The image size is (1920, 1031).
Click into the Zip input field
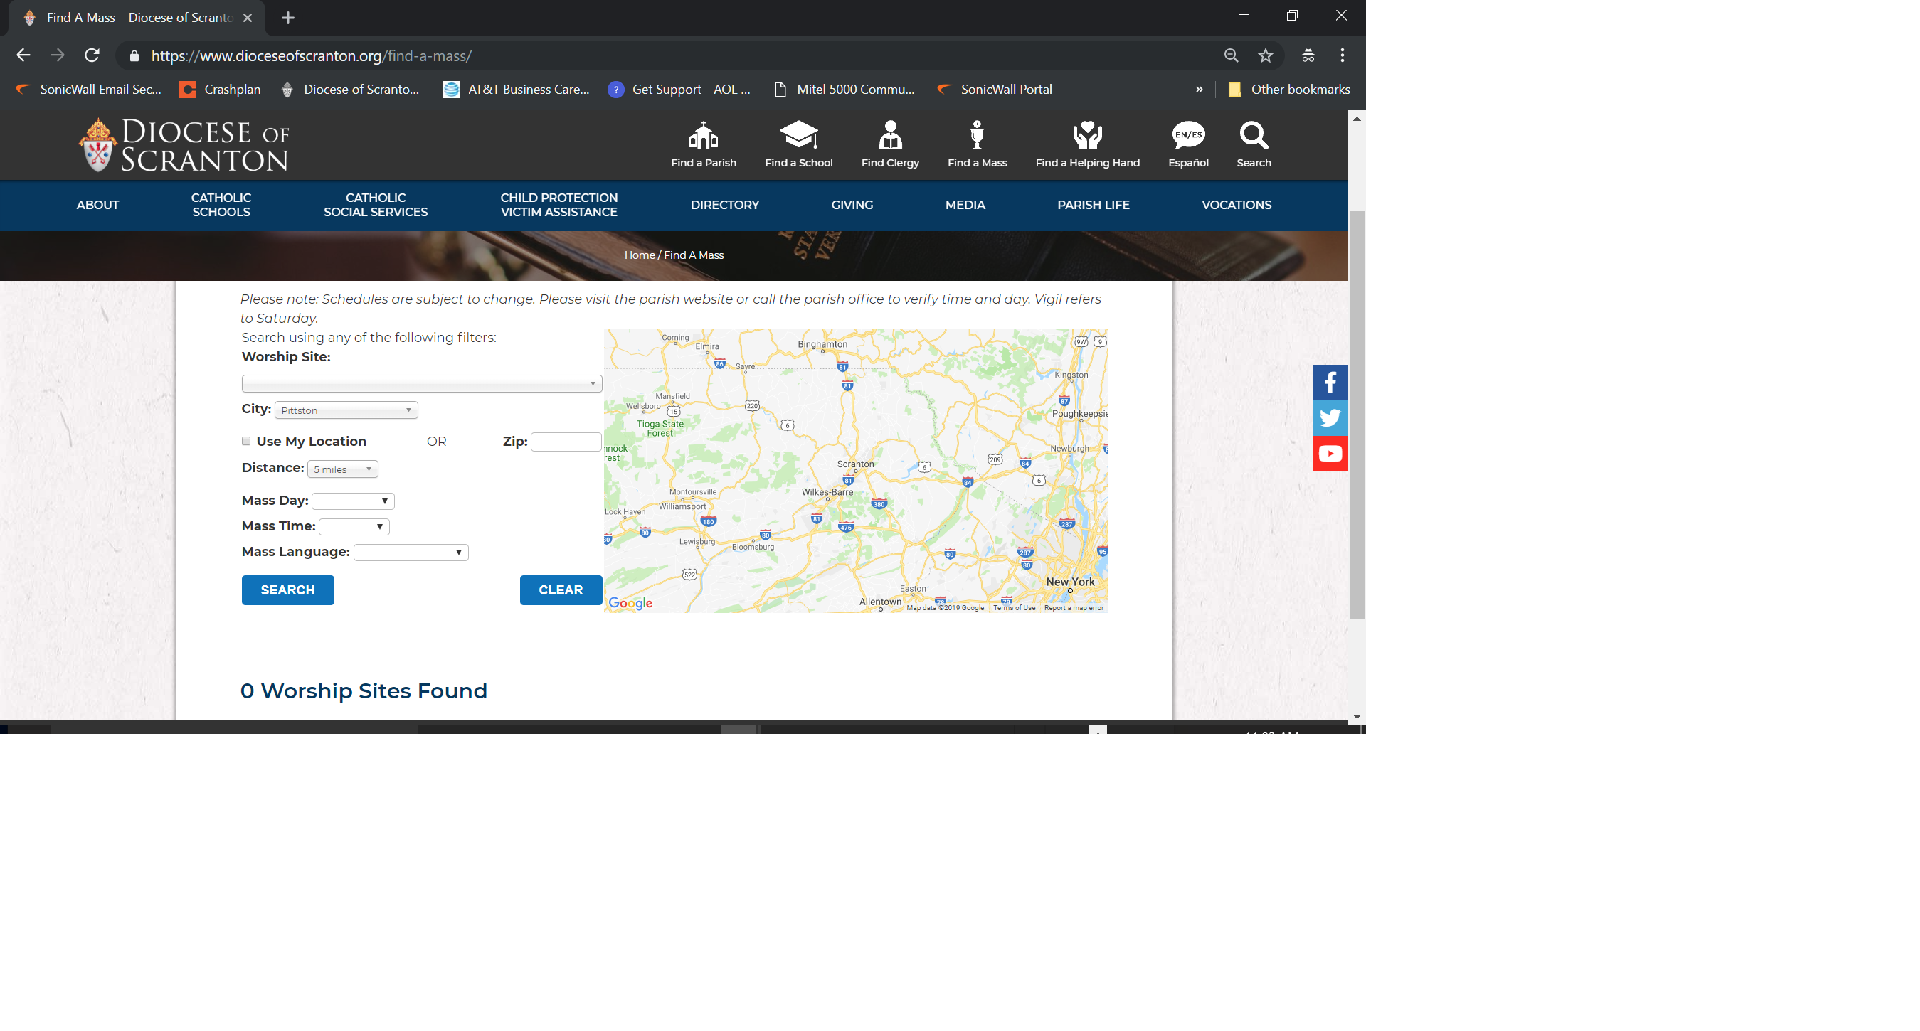tap(566, 442)
